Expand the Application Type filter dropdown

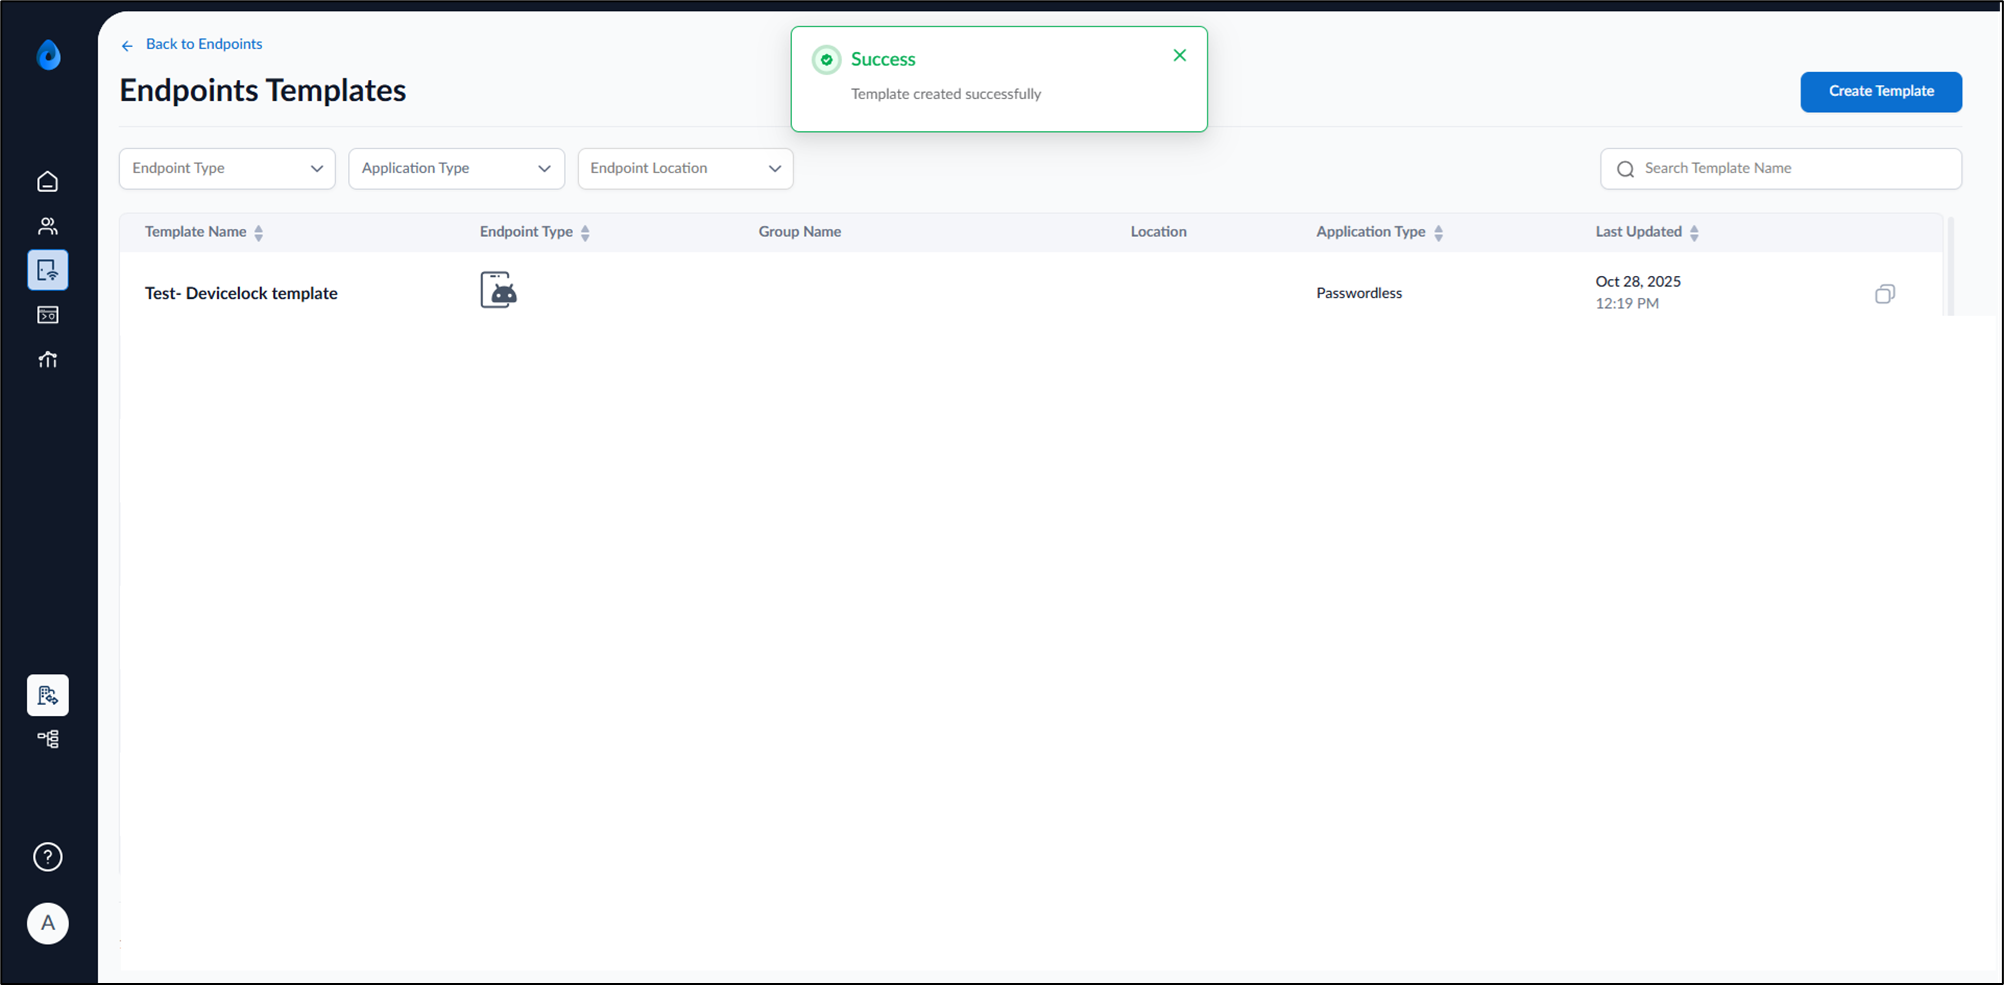(456, 169)
